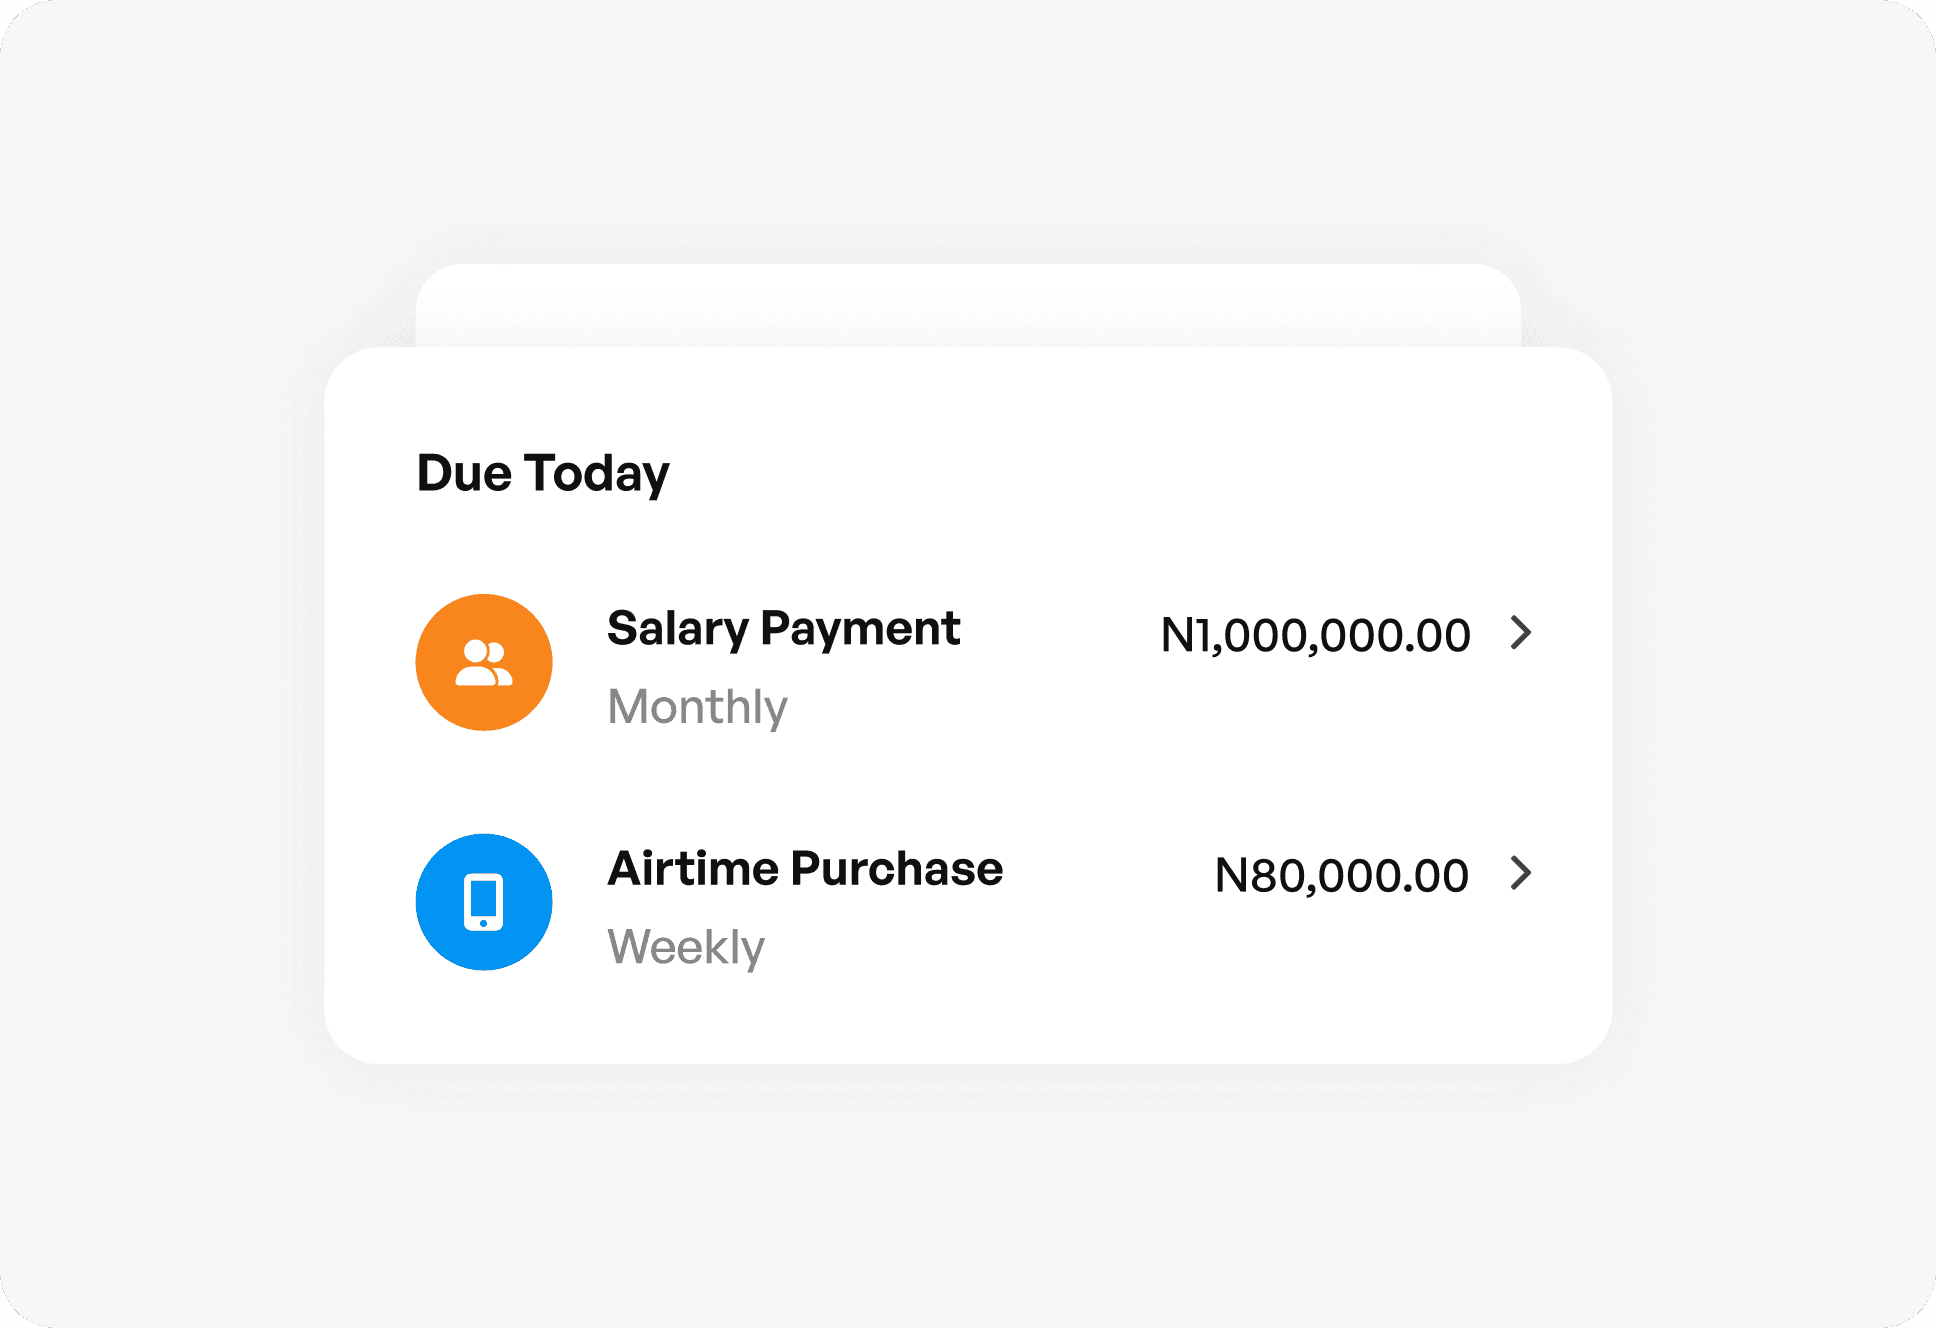Click the N80,000.00 amount

point(1341,876)
